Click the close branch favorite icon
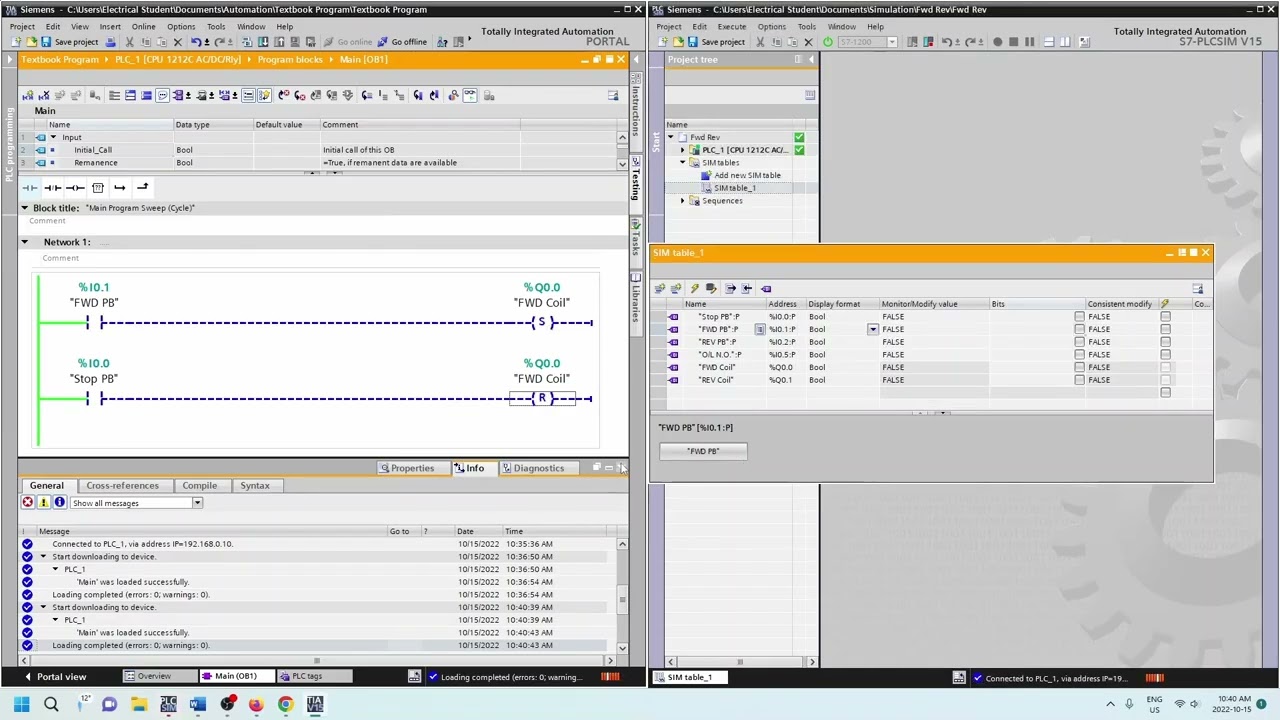 142,187
